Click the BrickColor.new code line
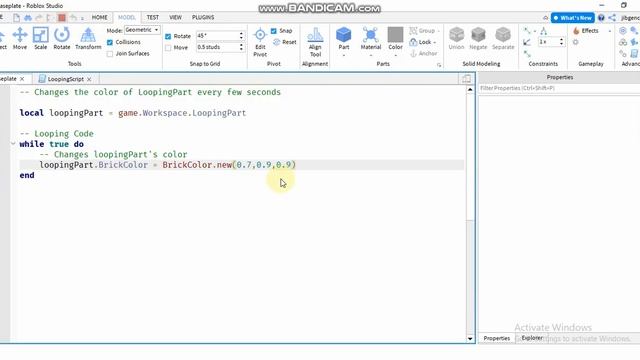 (x=167, y=165)
